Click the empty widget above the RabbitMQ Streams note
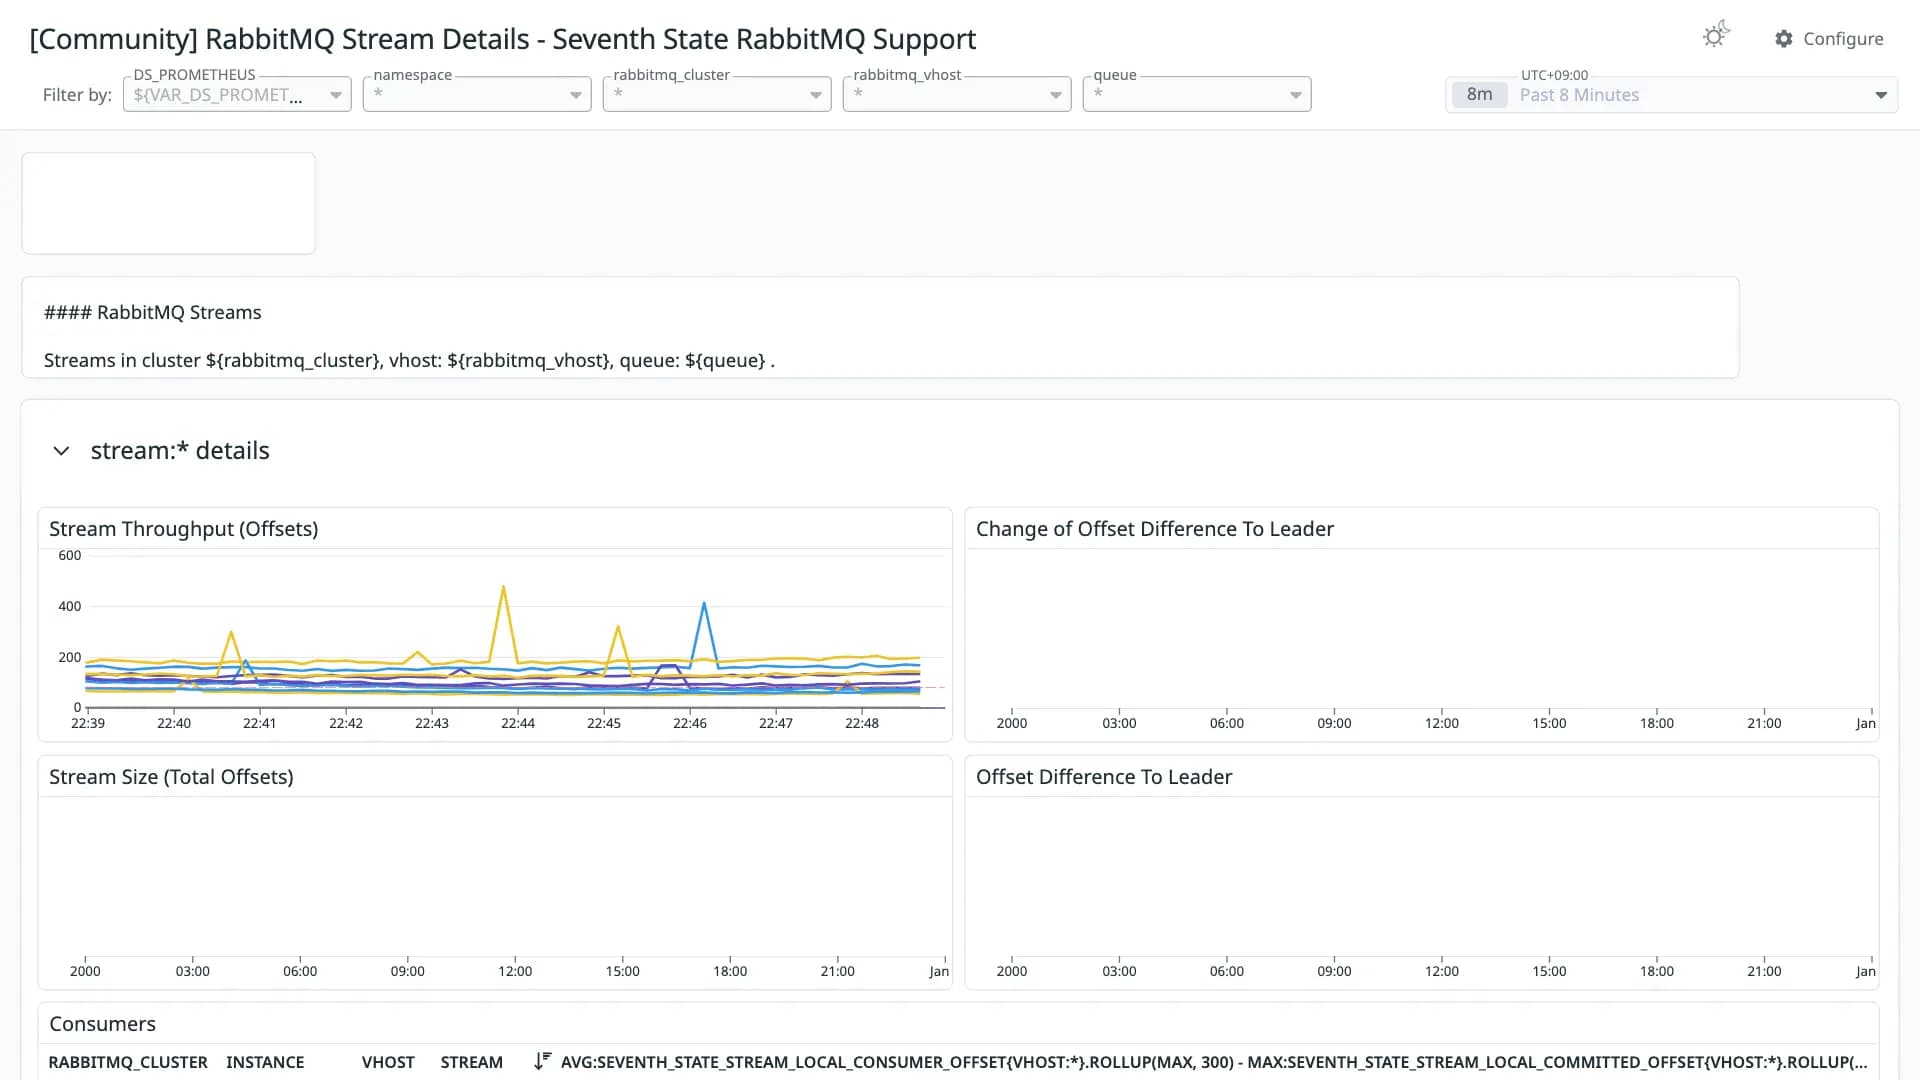Screen dimensions: 1920x1080 coord(168,203)
